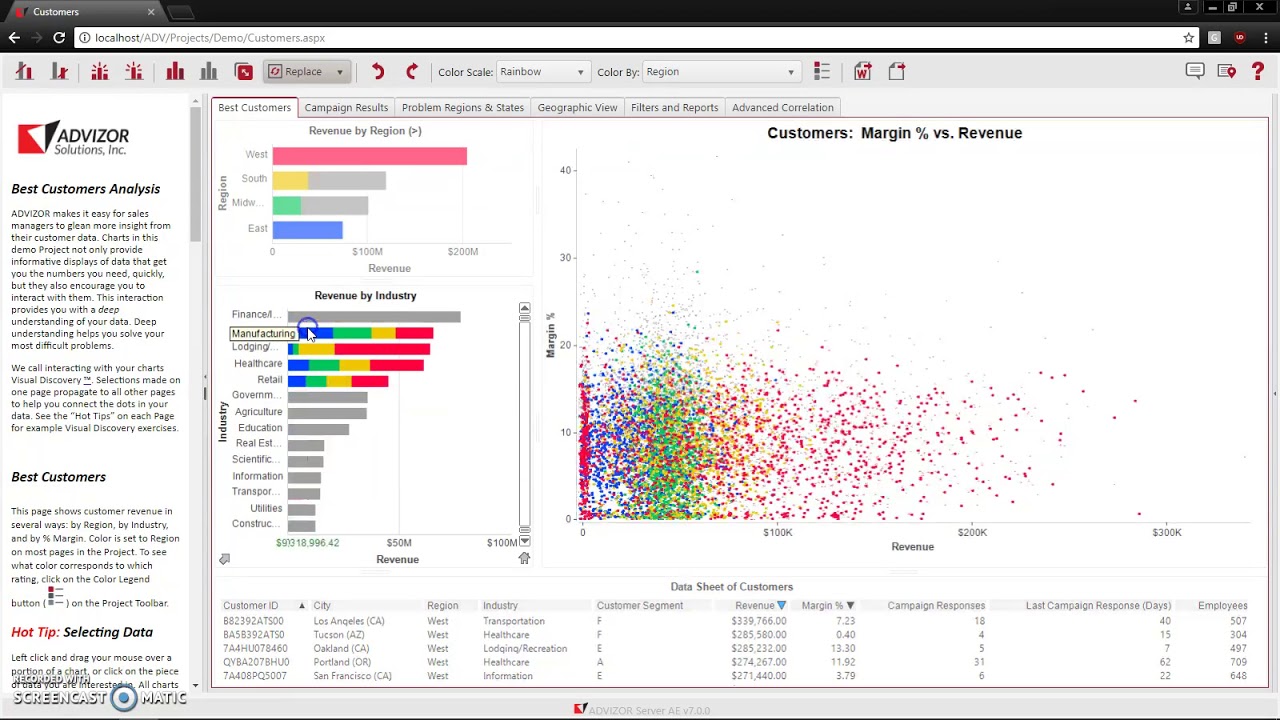Click the Employees column header

[1222, 605]
